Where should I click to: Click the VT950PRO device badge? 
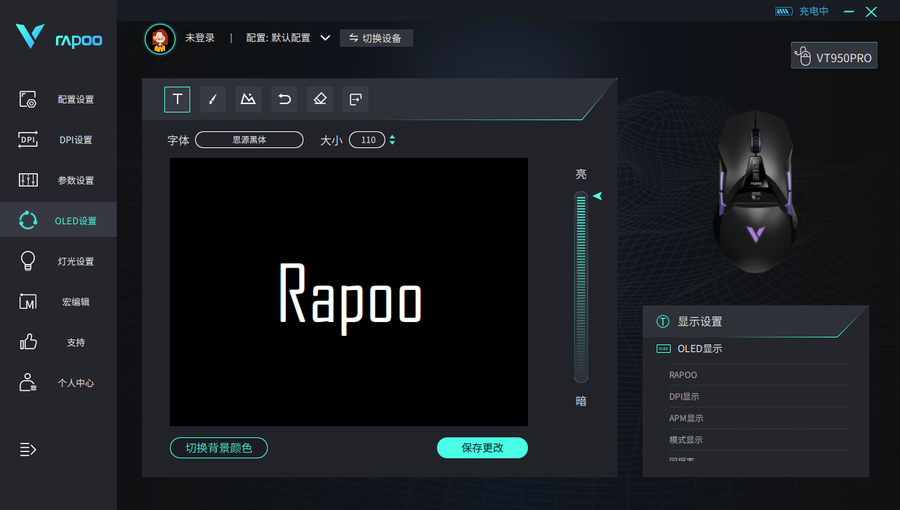[x=833, y=56]
